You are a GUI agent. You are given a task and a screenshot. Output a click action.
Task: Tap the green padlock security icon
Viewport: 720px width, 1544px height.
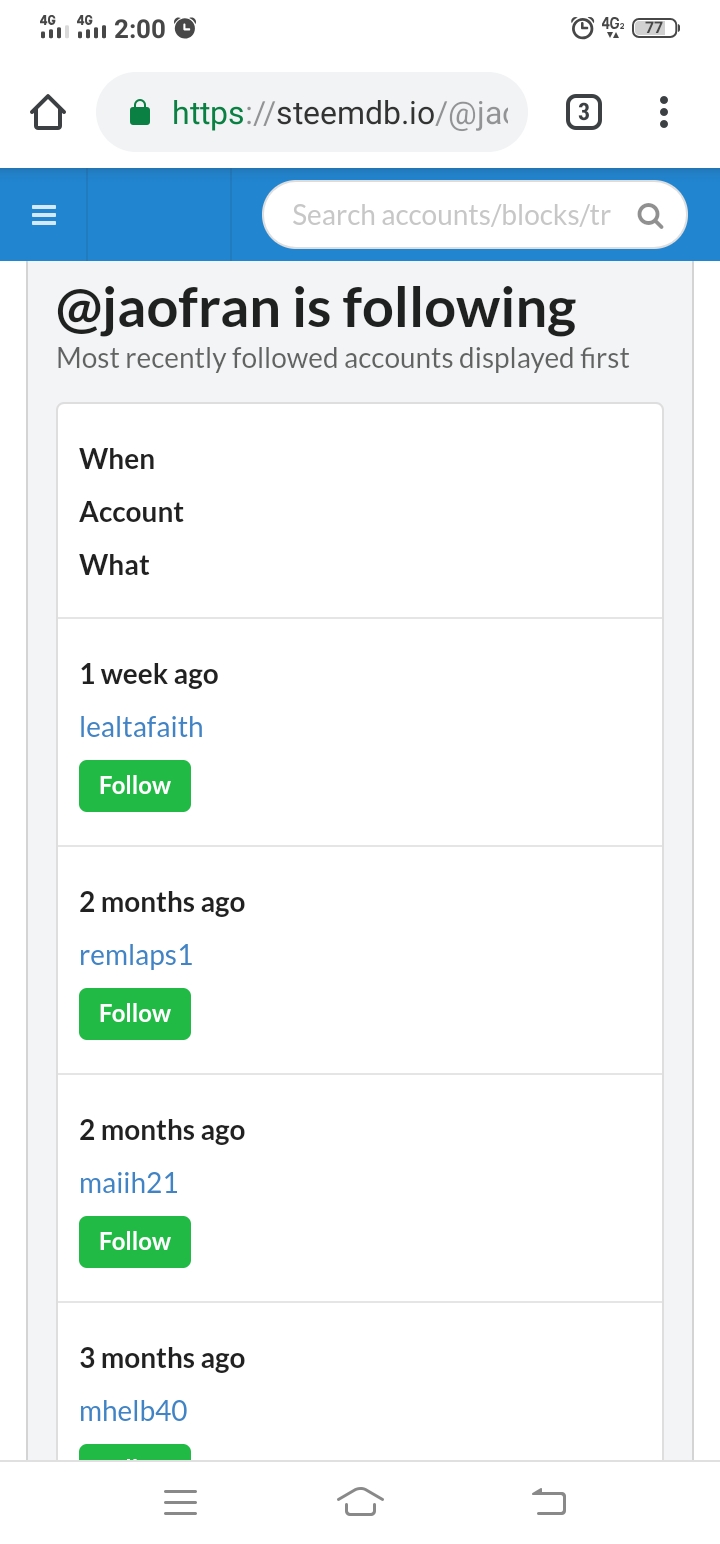click(140, 113)
